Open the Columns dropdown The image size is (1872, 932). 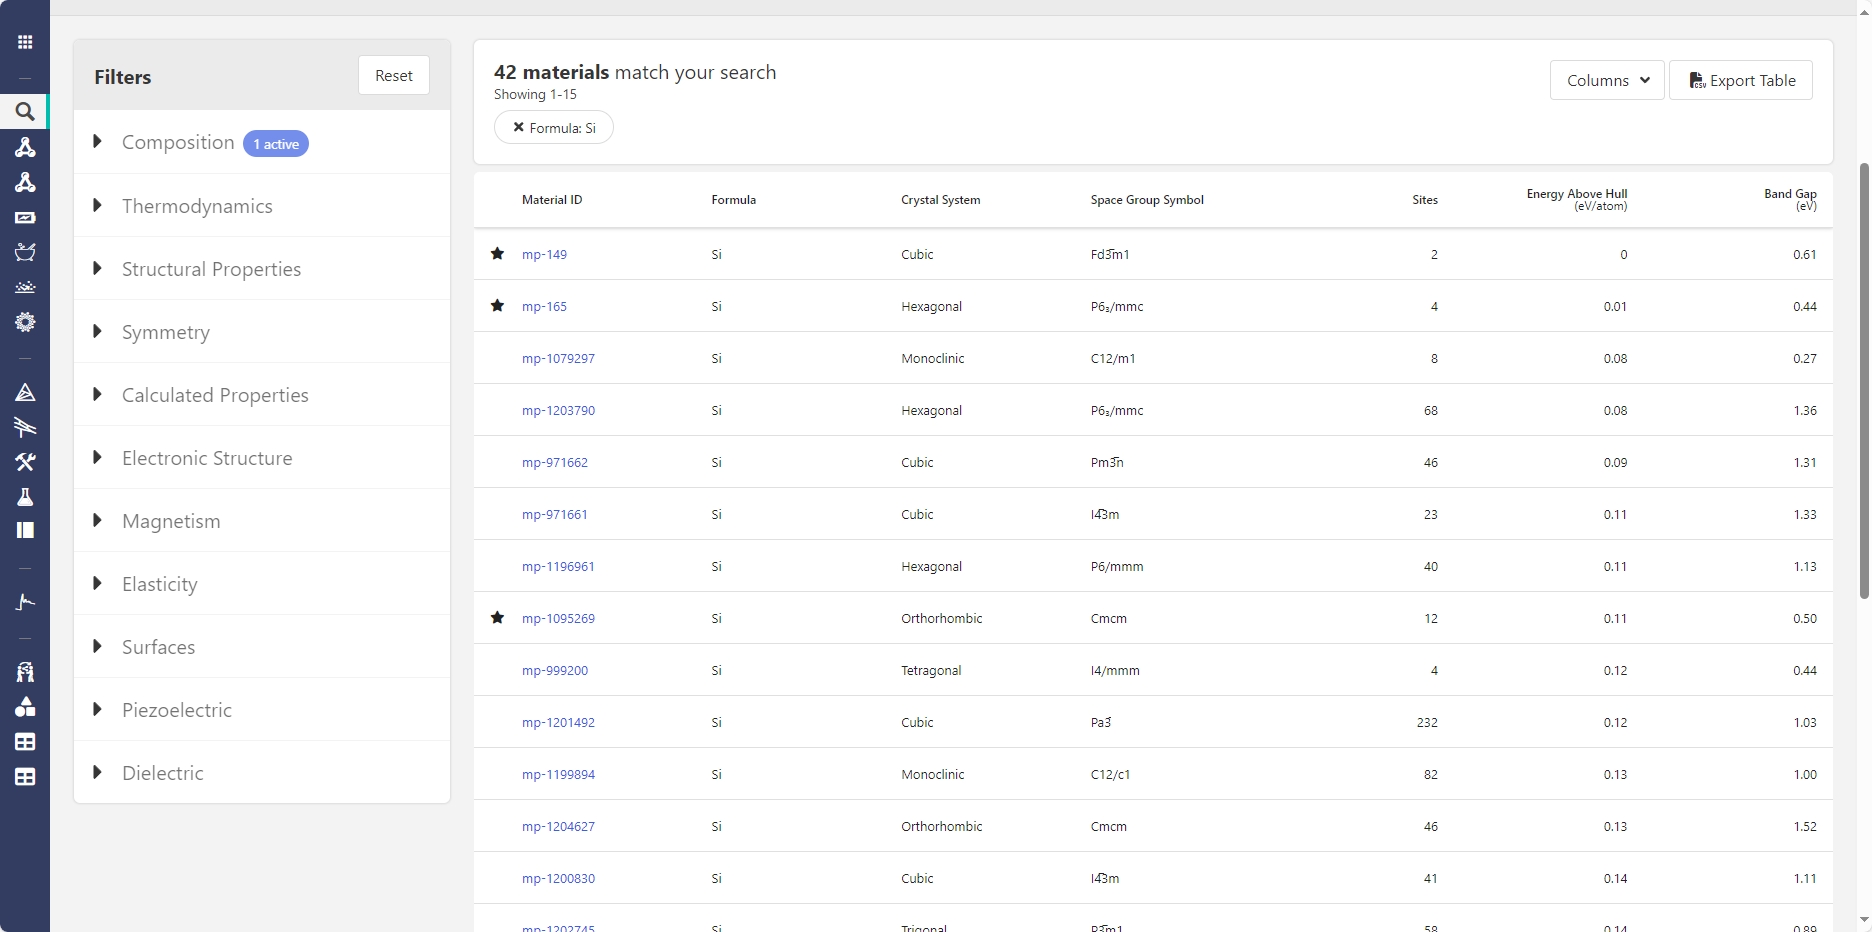point(1606,80)
